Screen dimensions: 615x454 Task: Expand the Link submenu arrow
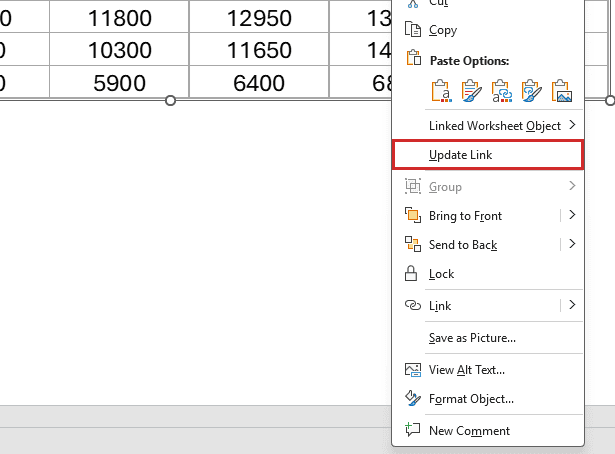tap(572, 305)
